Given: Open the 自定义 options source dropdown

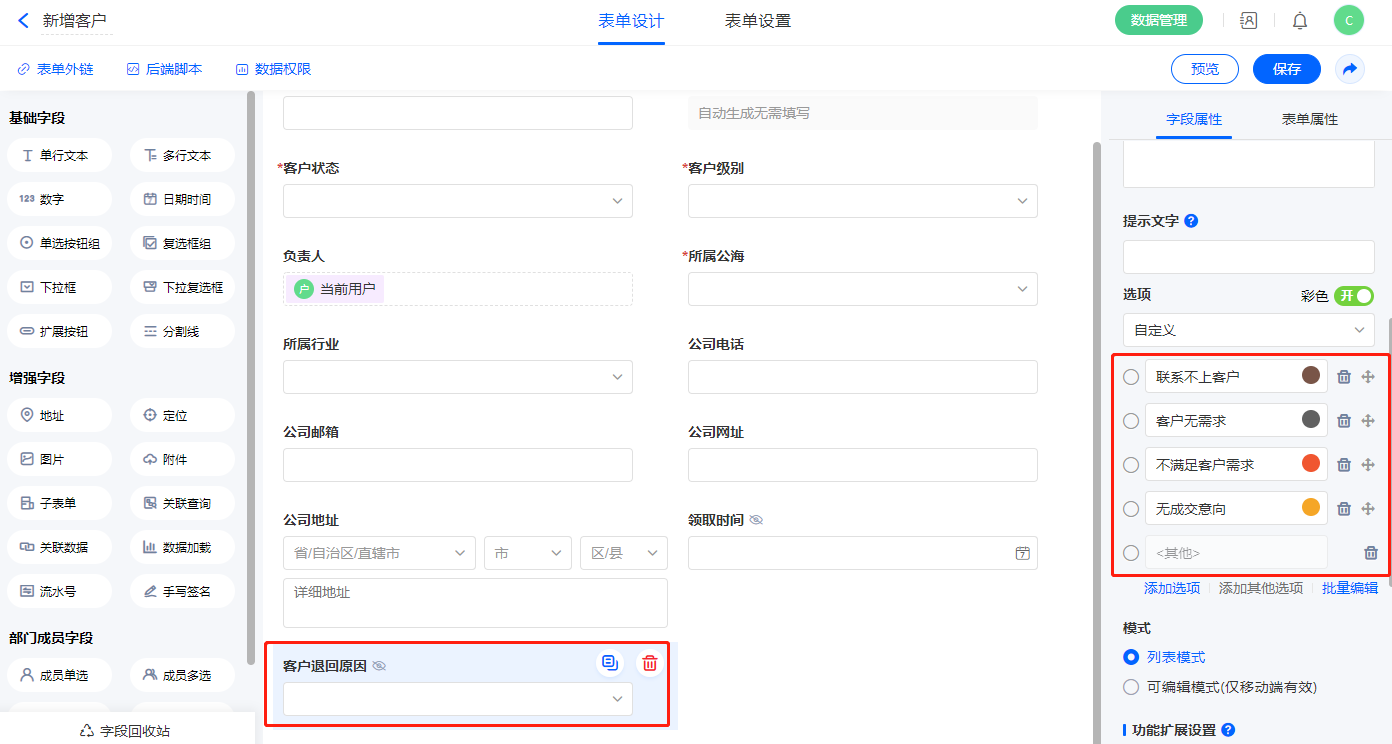Looking at the screenshot, I should tap(1248, 329).
